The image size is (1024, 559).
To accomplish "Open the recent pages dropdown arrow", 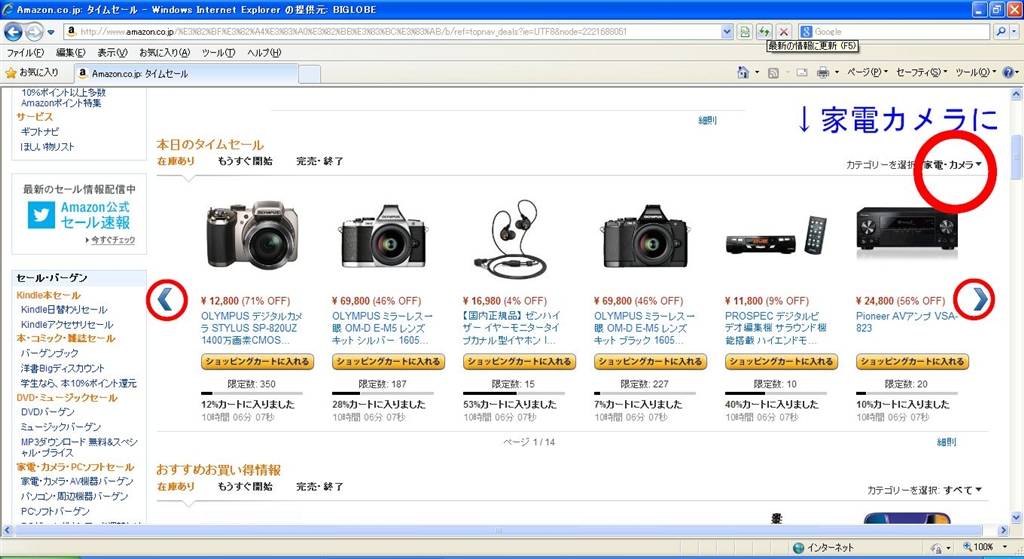I will (51, 32).
